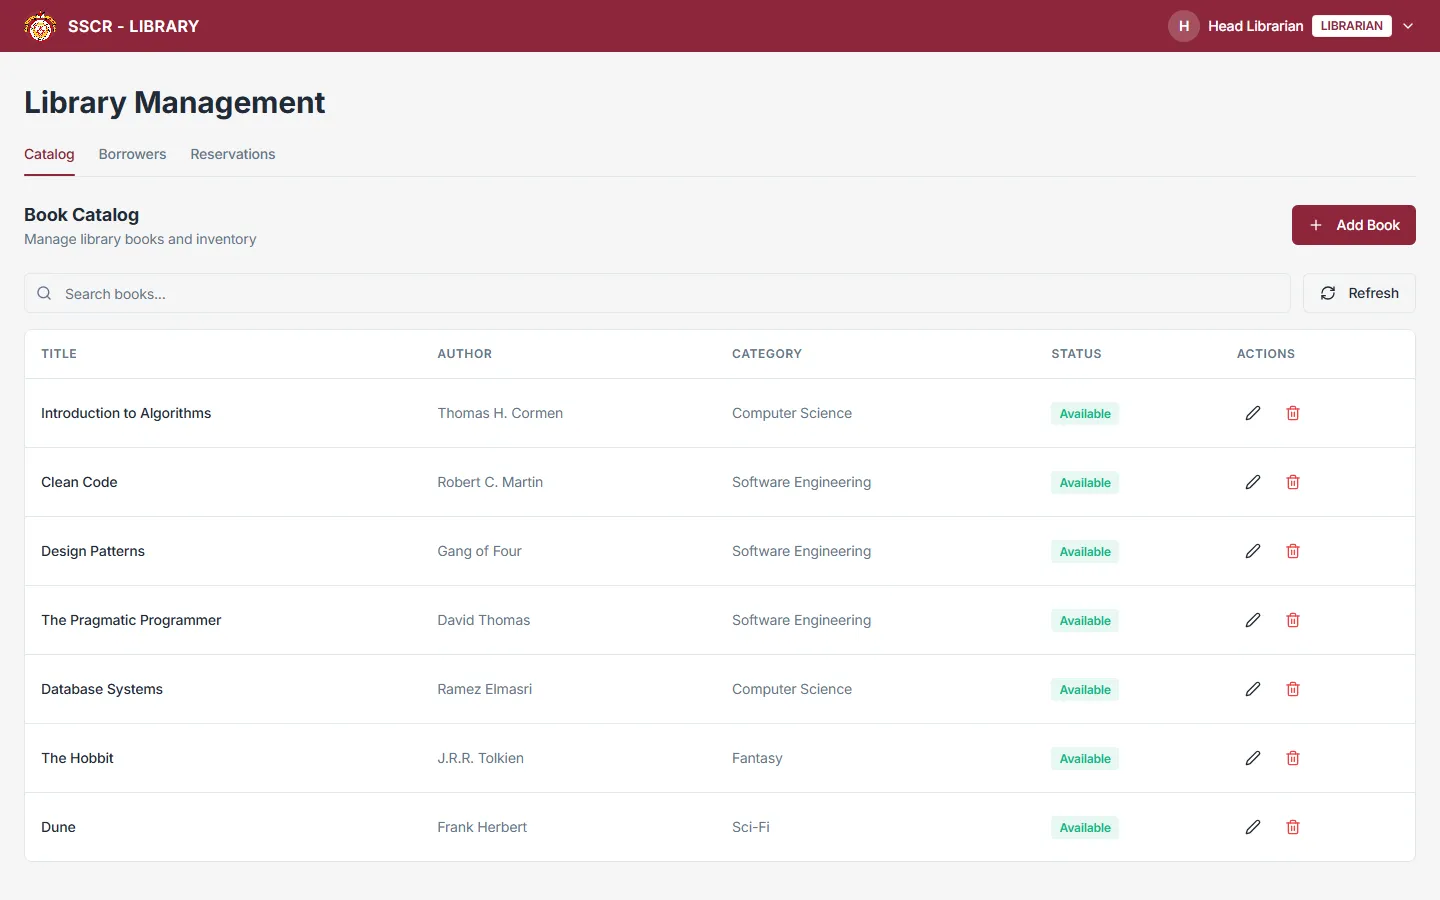
Task: Click the Available badge for Database Systems
Action: (x=1085, y=689)
